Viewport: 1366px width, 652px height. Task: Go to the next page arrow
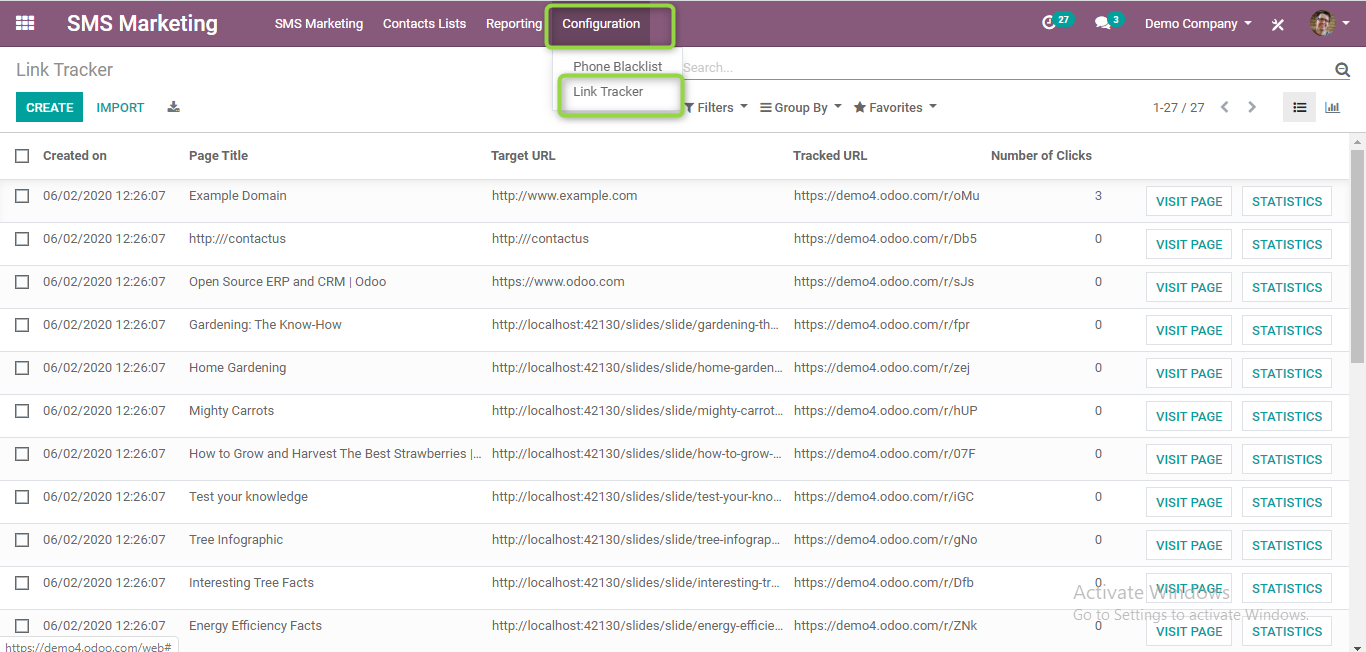tap(1253, 107)
